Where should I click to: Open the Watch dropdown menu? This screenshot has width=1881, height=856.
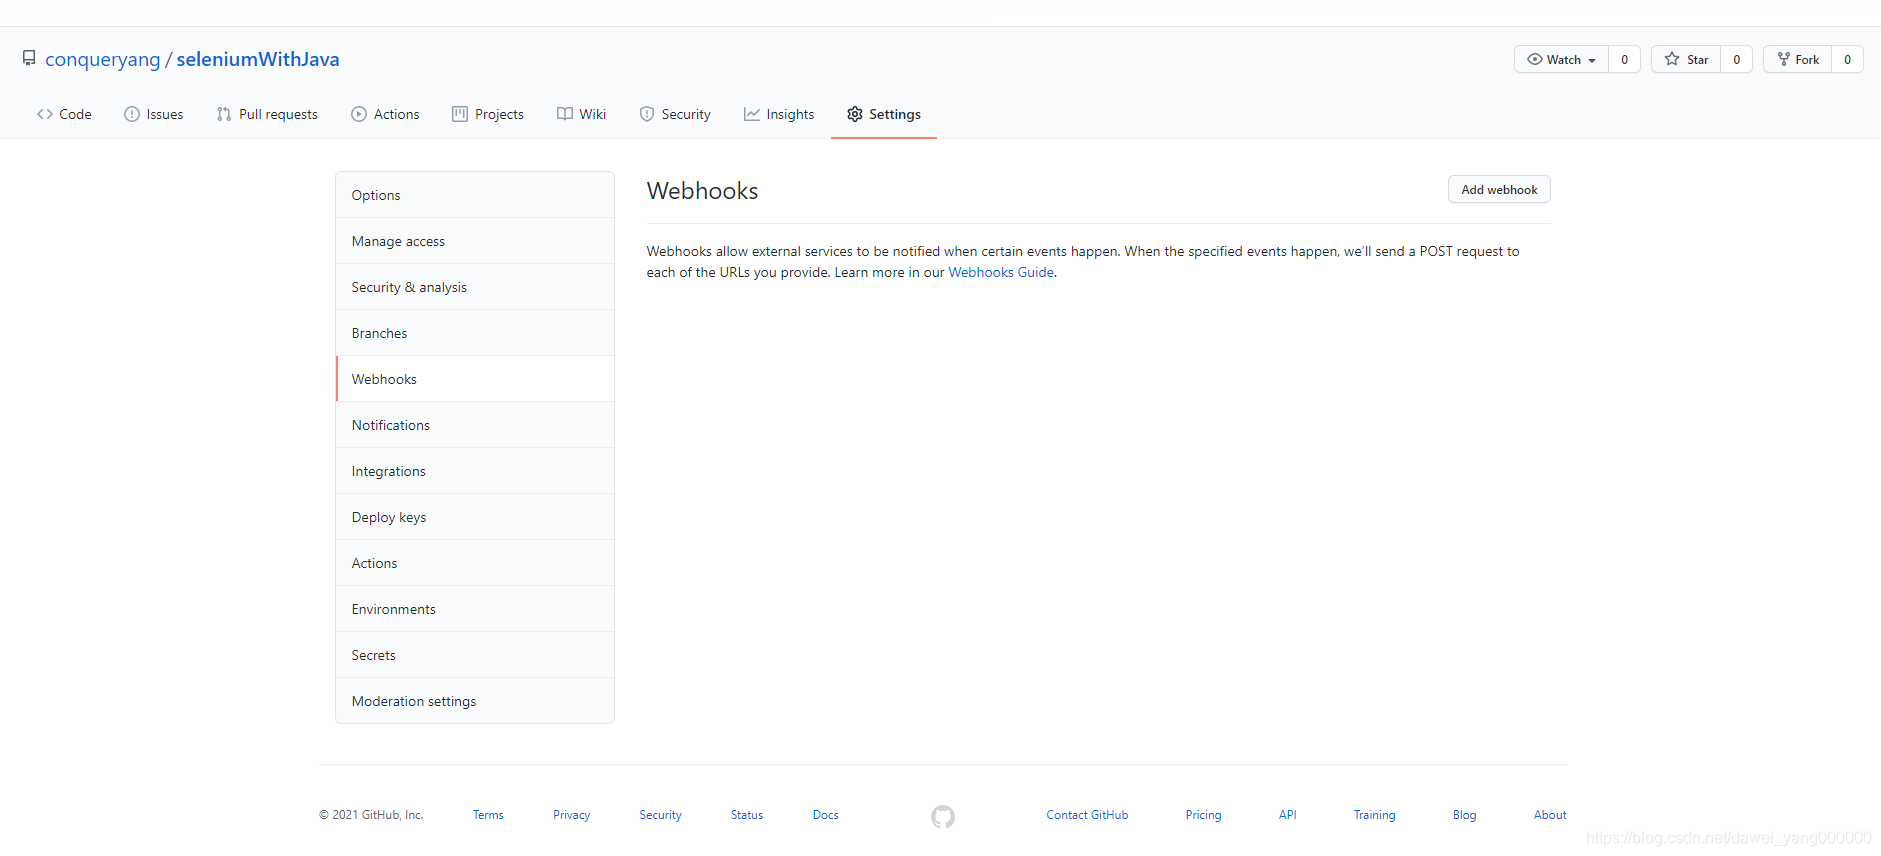[x=1561, y=59]
